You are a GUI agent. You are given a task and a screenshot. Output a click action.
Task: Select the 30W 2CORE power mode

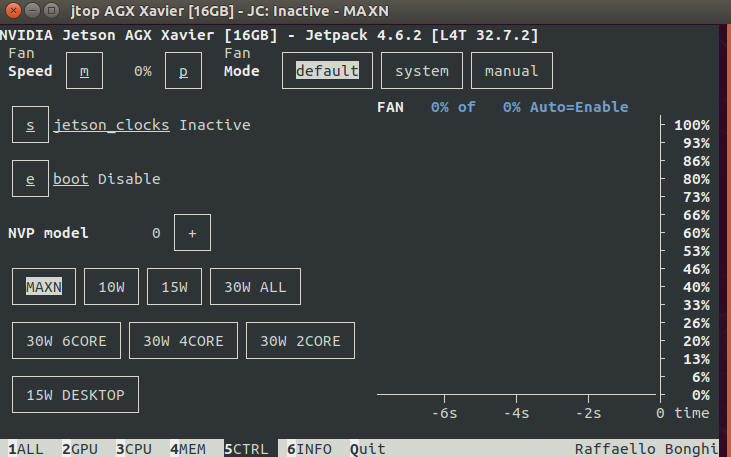[300, 341]
